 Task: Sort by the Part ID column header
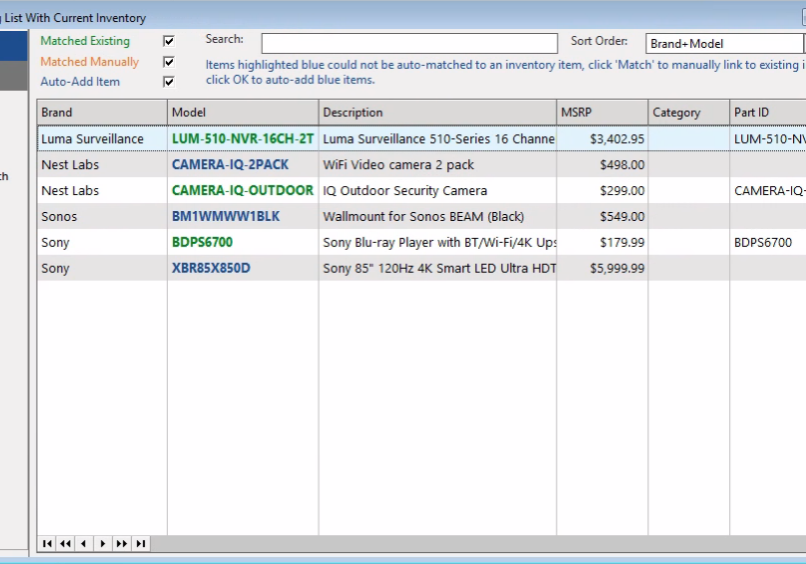pos(768,113)
